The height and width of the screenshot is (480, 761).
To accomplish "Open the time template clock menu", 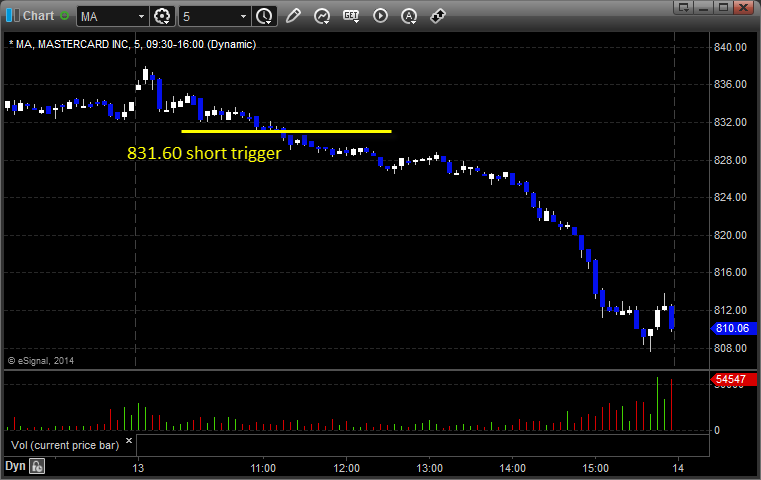I will [x=265, y=17].
